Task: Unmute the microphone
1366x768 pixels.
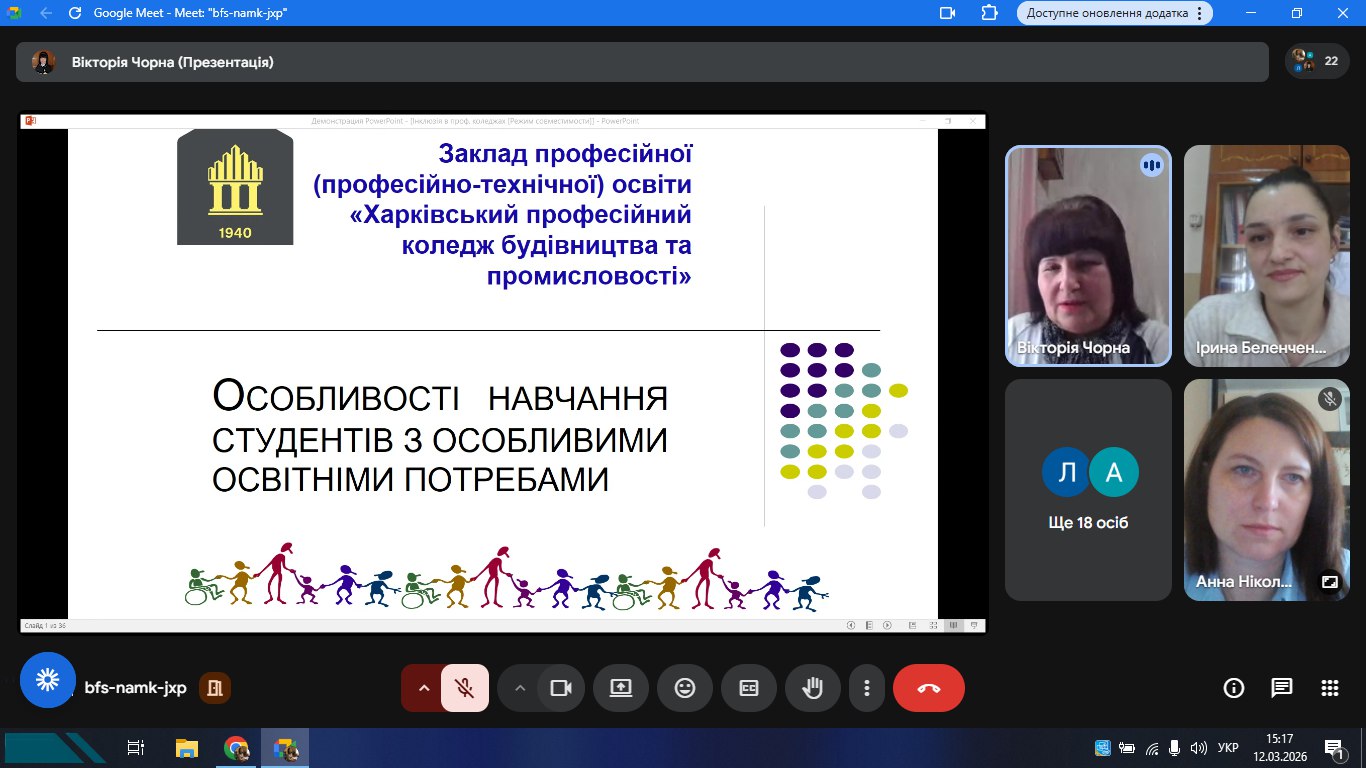Action: 464,688
